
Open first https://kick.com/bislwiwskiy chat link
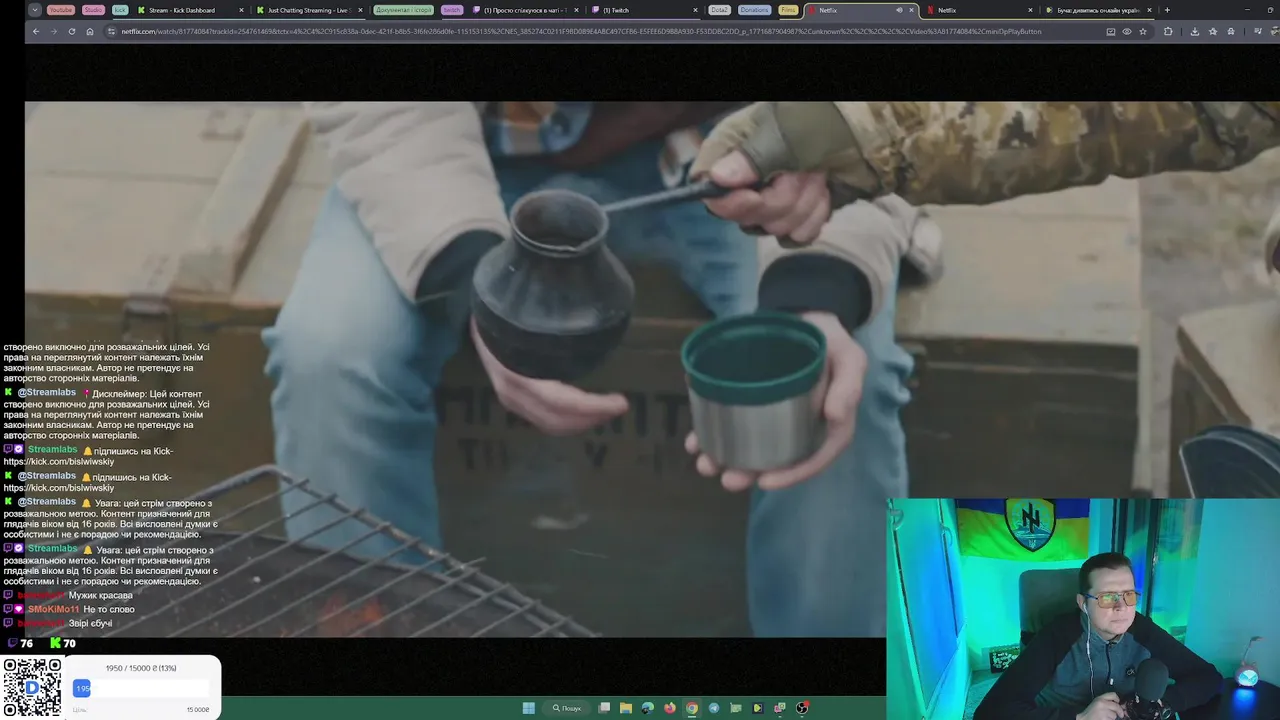coord(59,462)
